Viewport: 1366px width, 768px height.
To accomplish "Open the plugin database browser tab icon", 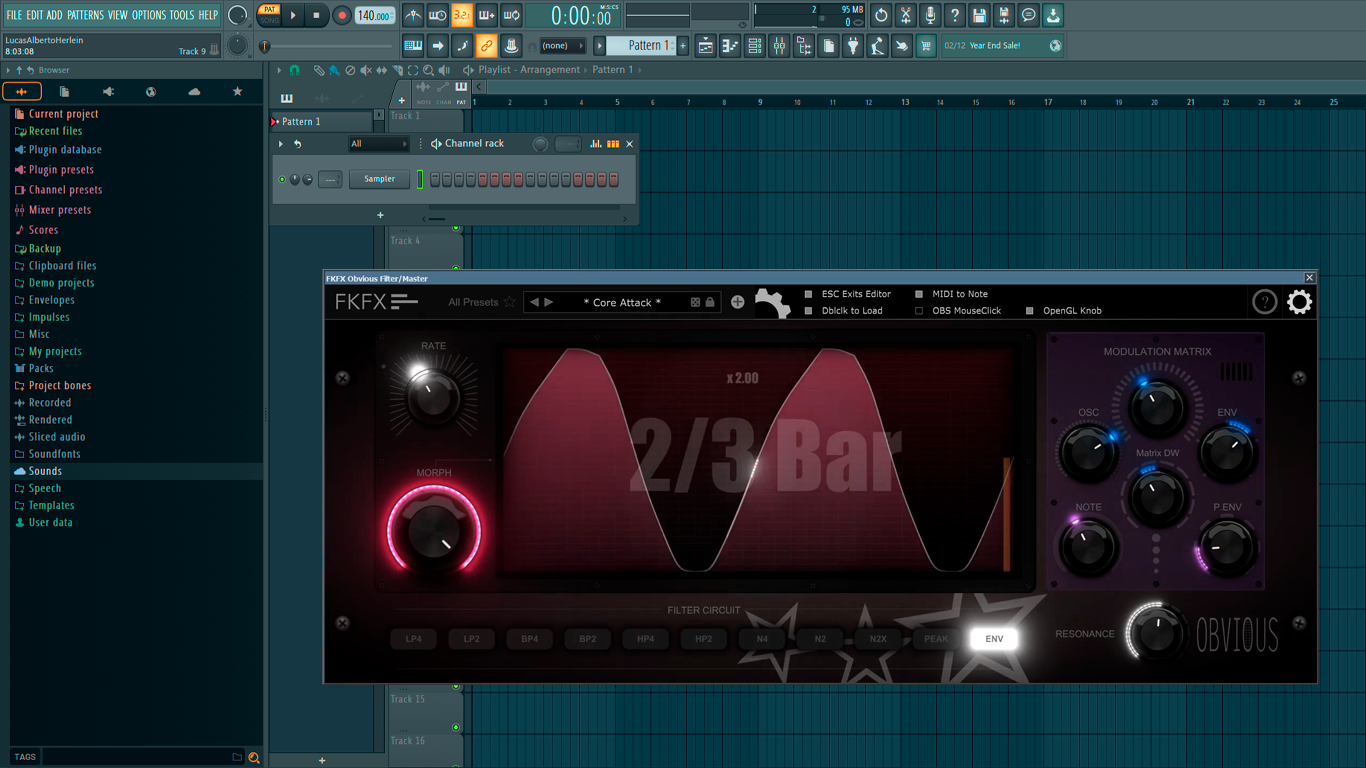I will click(x=108, y=92).
